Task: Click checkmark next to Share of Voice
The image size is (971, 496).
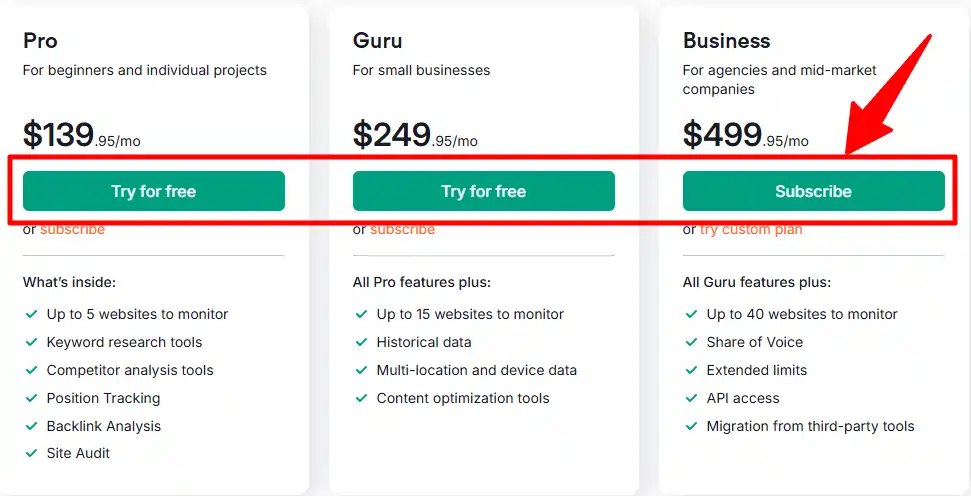Action: pyautogui.click(x=690, y=342)
